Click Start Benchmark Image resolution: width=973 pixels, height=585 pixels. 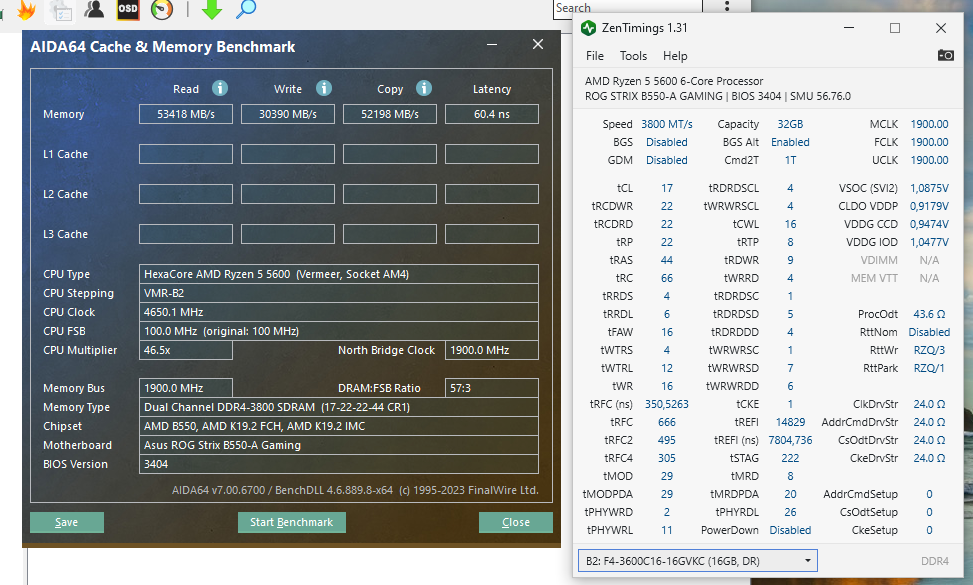point(292,522)
